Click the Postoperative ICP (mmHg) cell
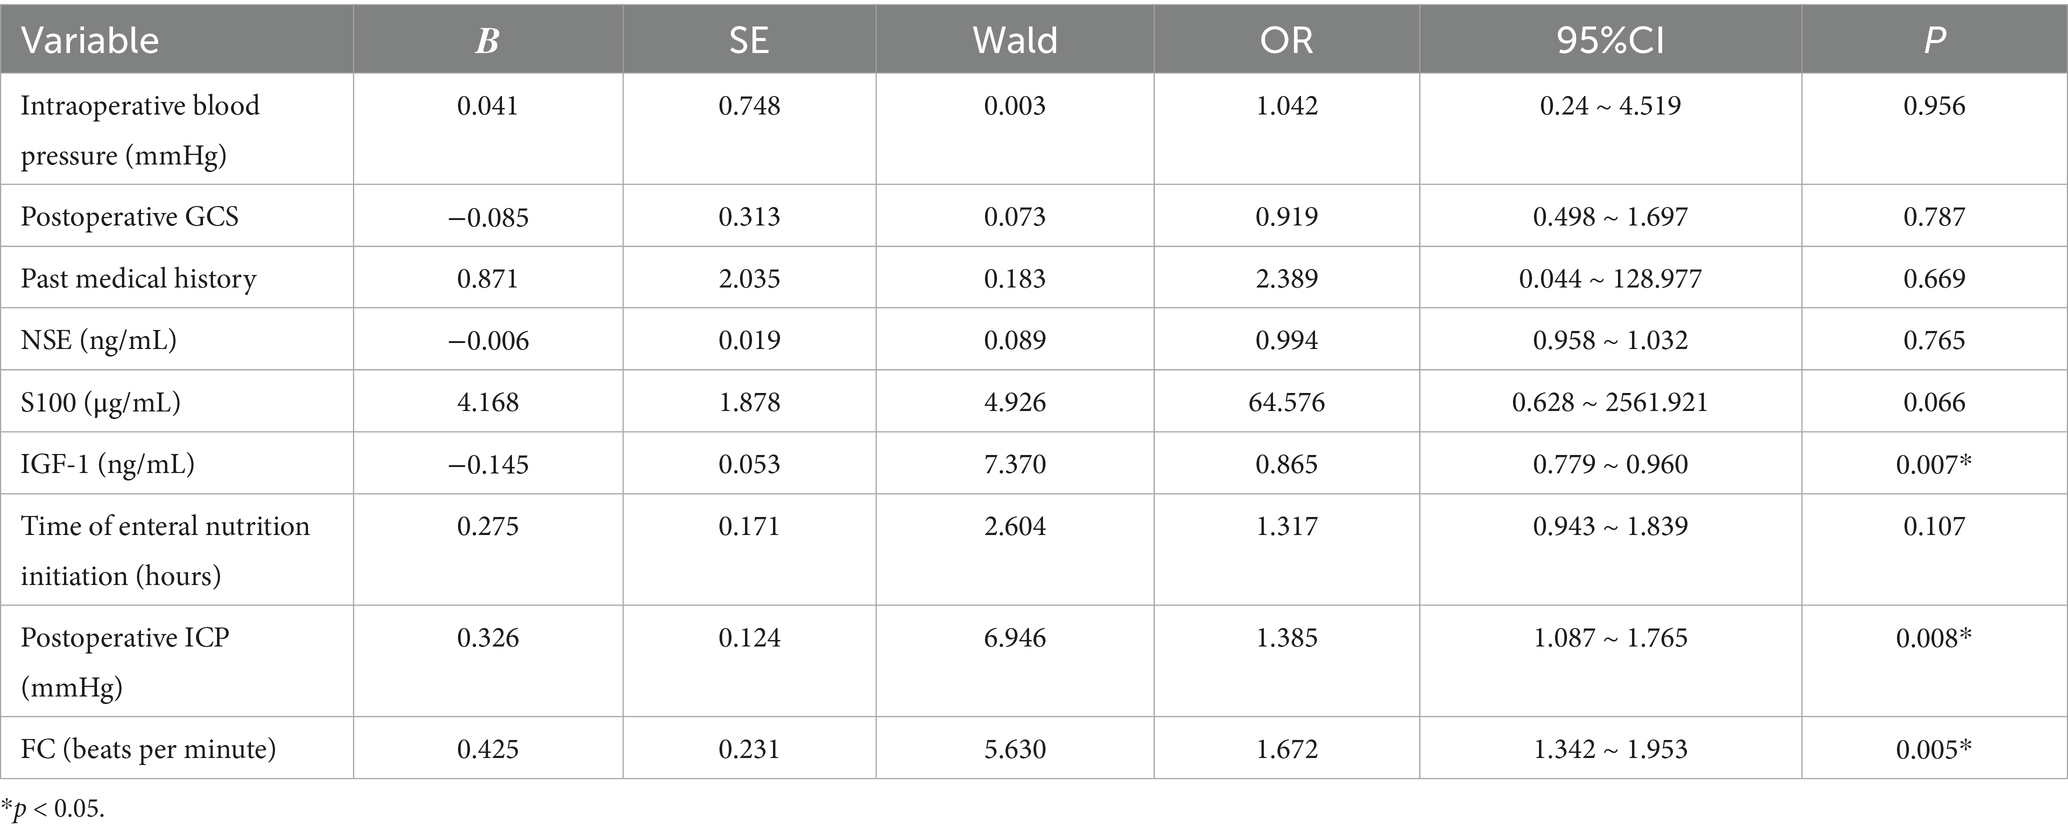This screenshot has width=2068, height=833. tap(125, 662)
